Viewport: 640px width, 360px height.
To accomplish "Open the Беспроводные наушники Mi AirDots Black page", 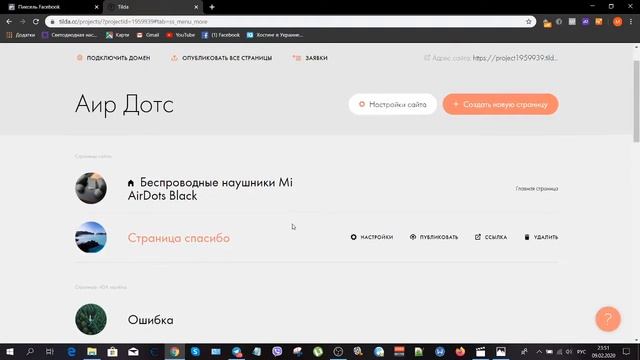I will 210,189.
